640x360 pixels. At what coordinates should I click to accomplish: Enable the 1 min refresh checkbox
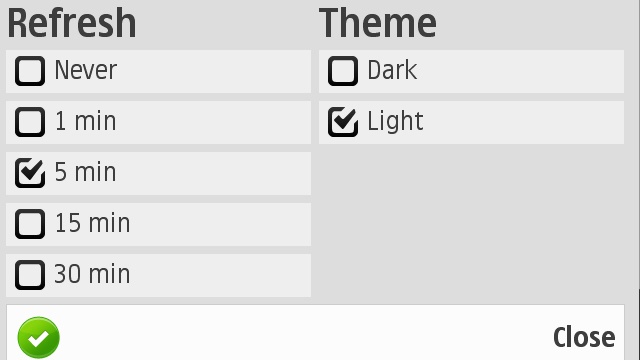(x=30, y=122)
